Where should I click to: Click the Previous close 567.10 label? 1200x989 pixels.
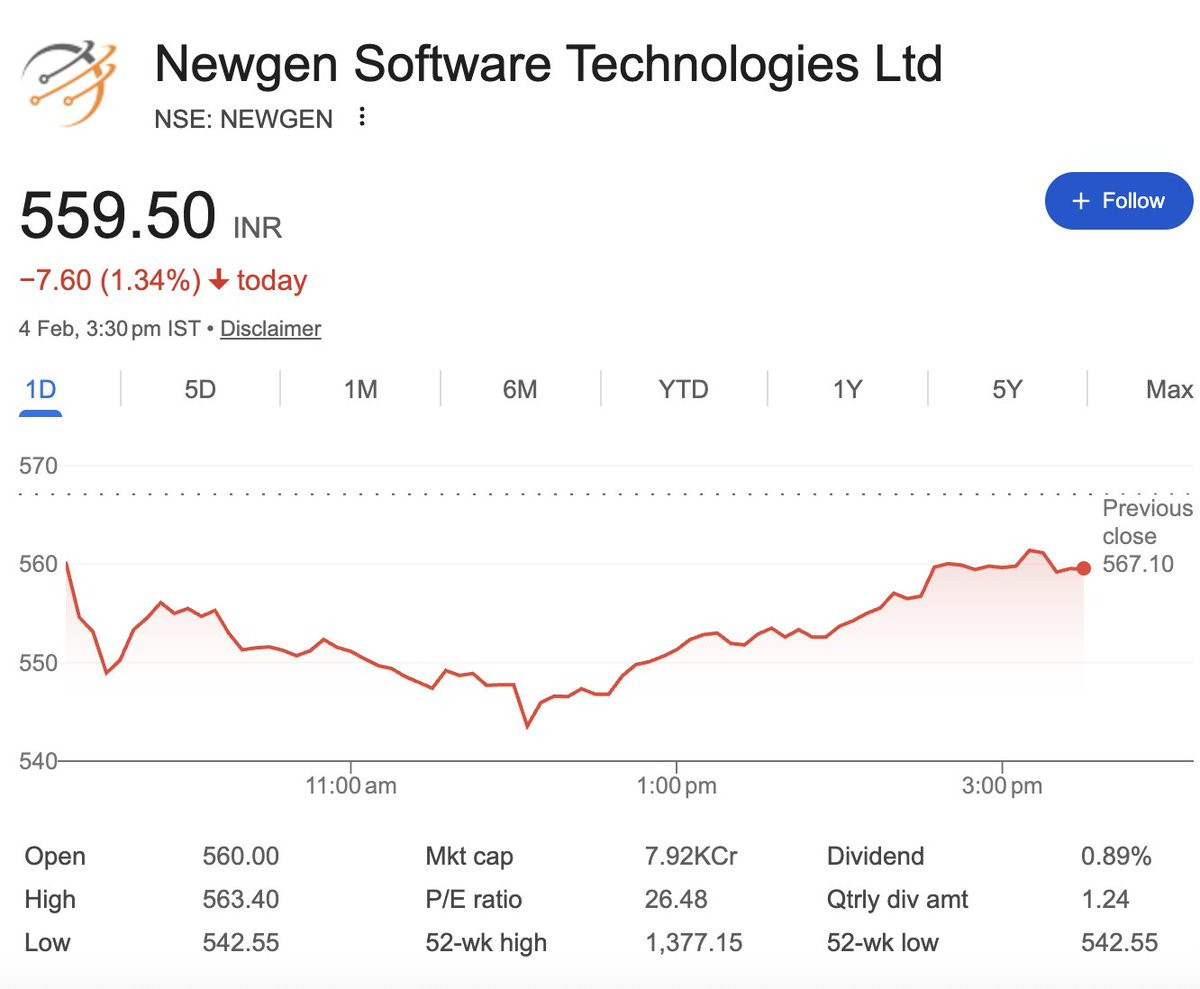click(x=1147, y=536)
